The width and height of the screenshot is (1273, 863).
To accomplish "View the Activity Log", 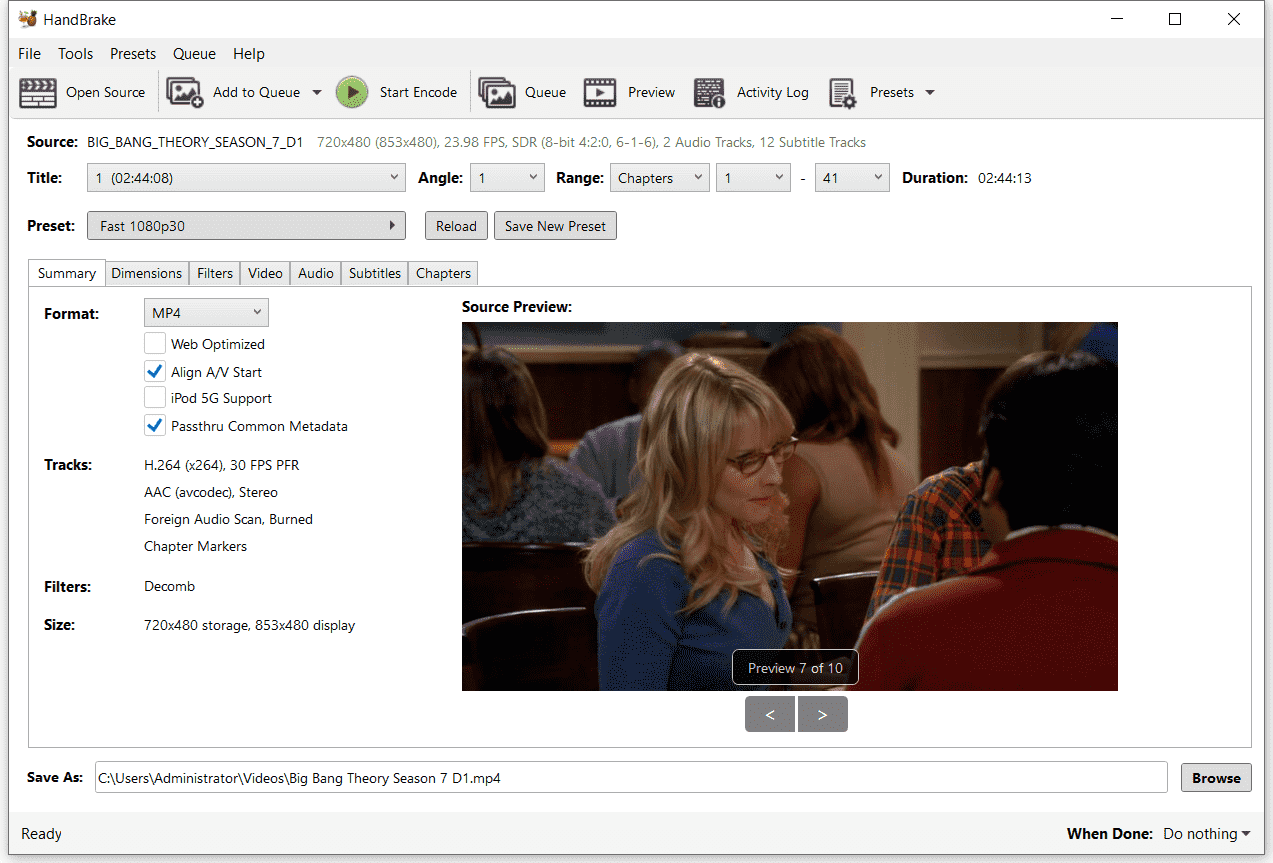I will [x=751, y=92].
